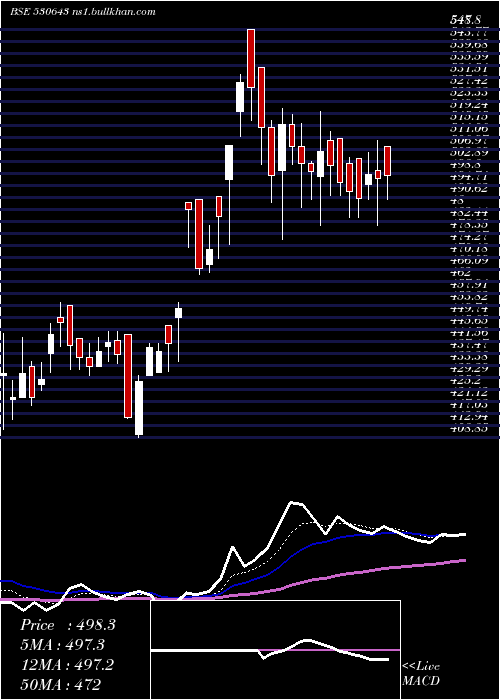The width and height of the screenshot is (500, 700).
Task: Click the 519.24 price axis label
Action: 468,106
